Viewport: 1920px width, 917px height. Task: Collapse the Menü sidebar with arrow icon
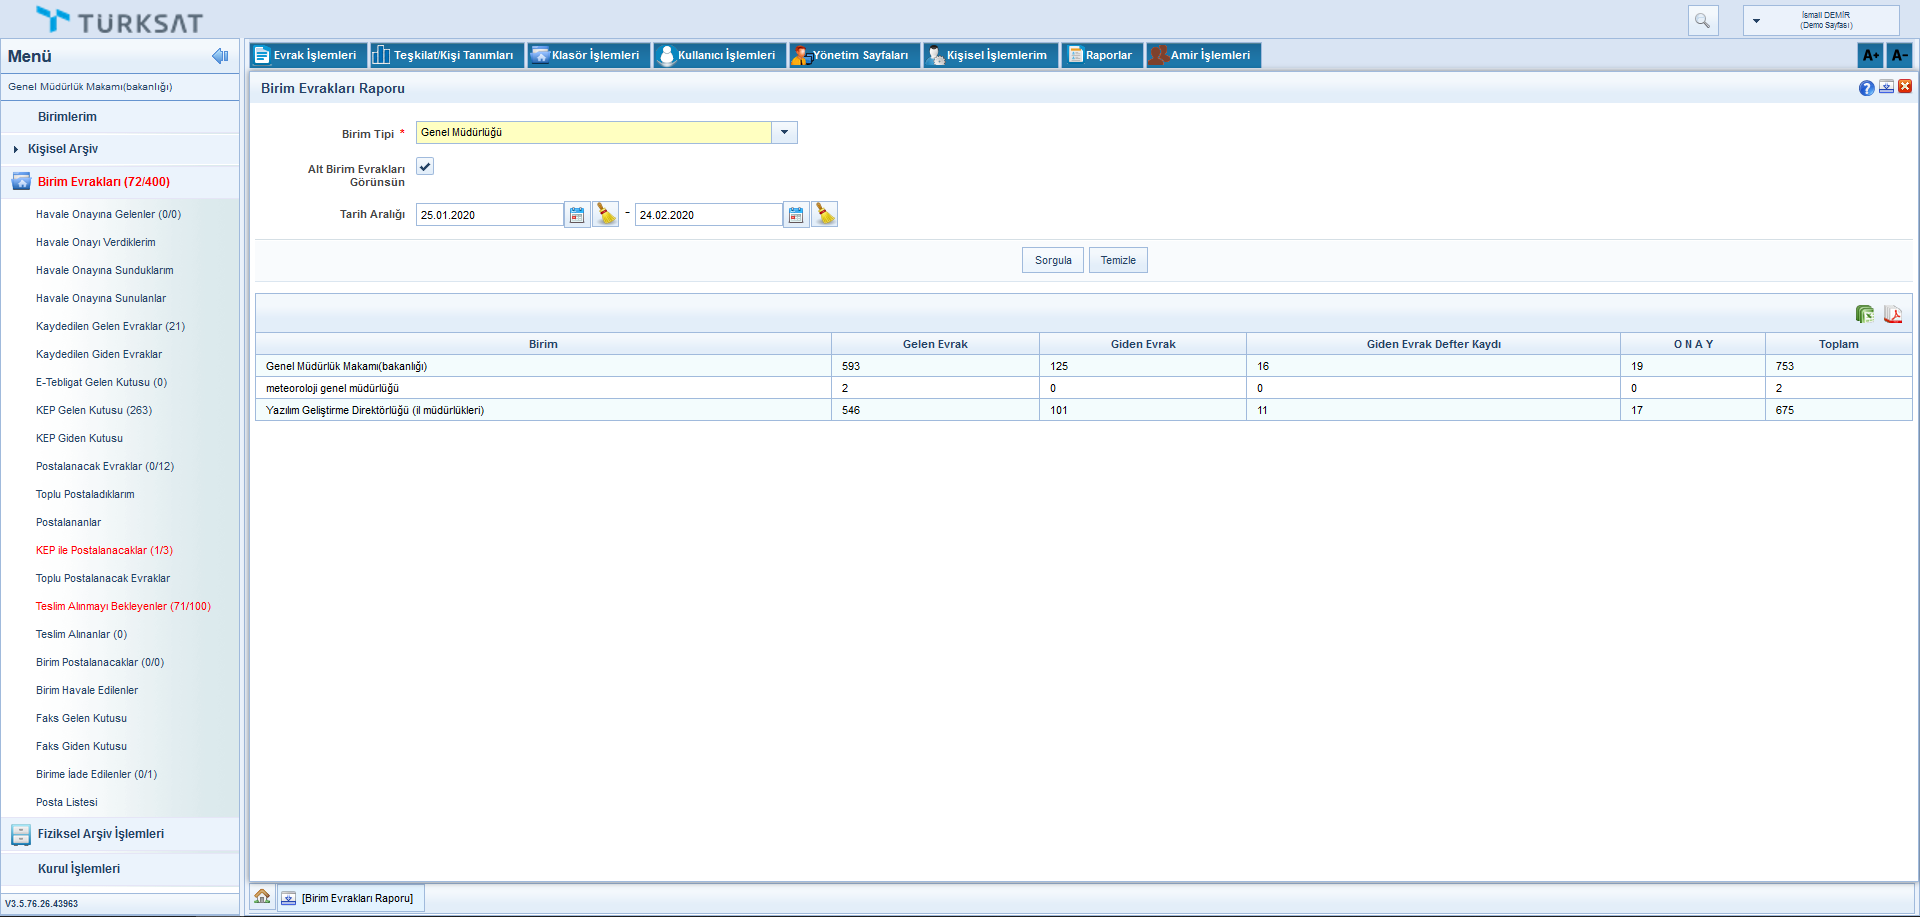point(220,56)
